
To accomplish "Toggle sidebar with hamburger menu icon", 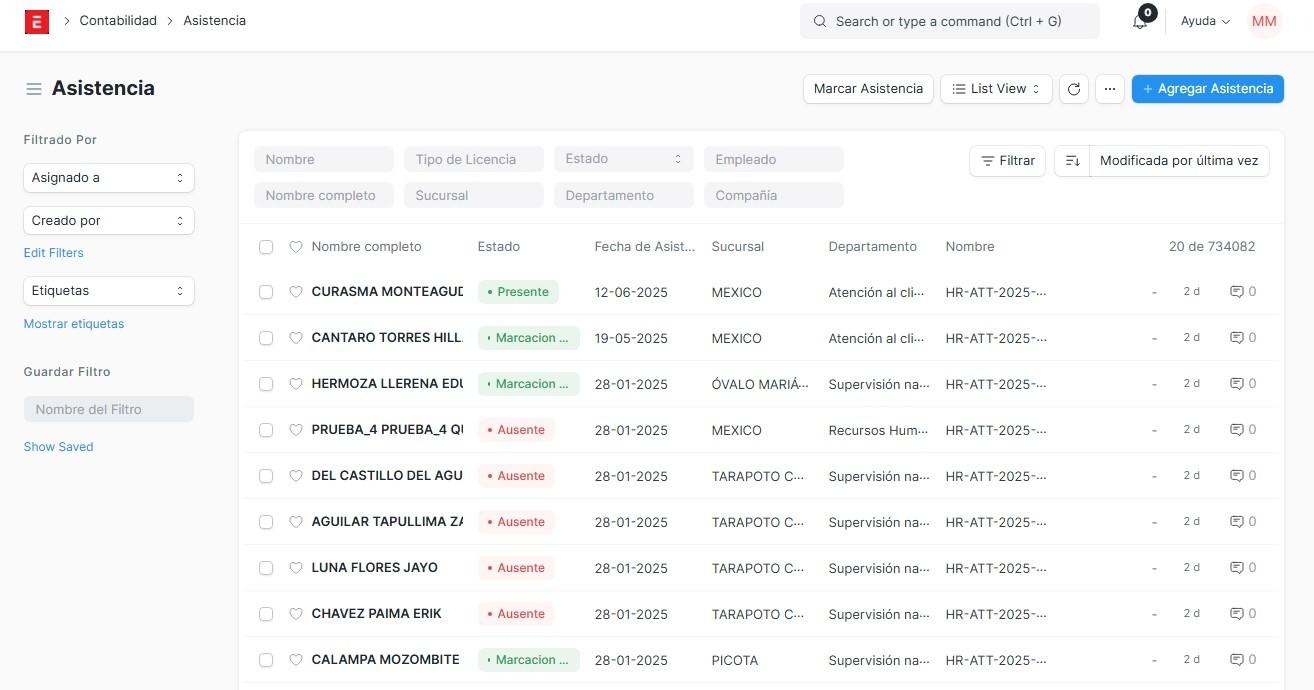I will (x=34, y=89).
